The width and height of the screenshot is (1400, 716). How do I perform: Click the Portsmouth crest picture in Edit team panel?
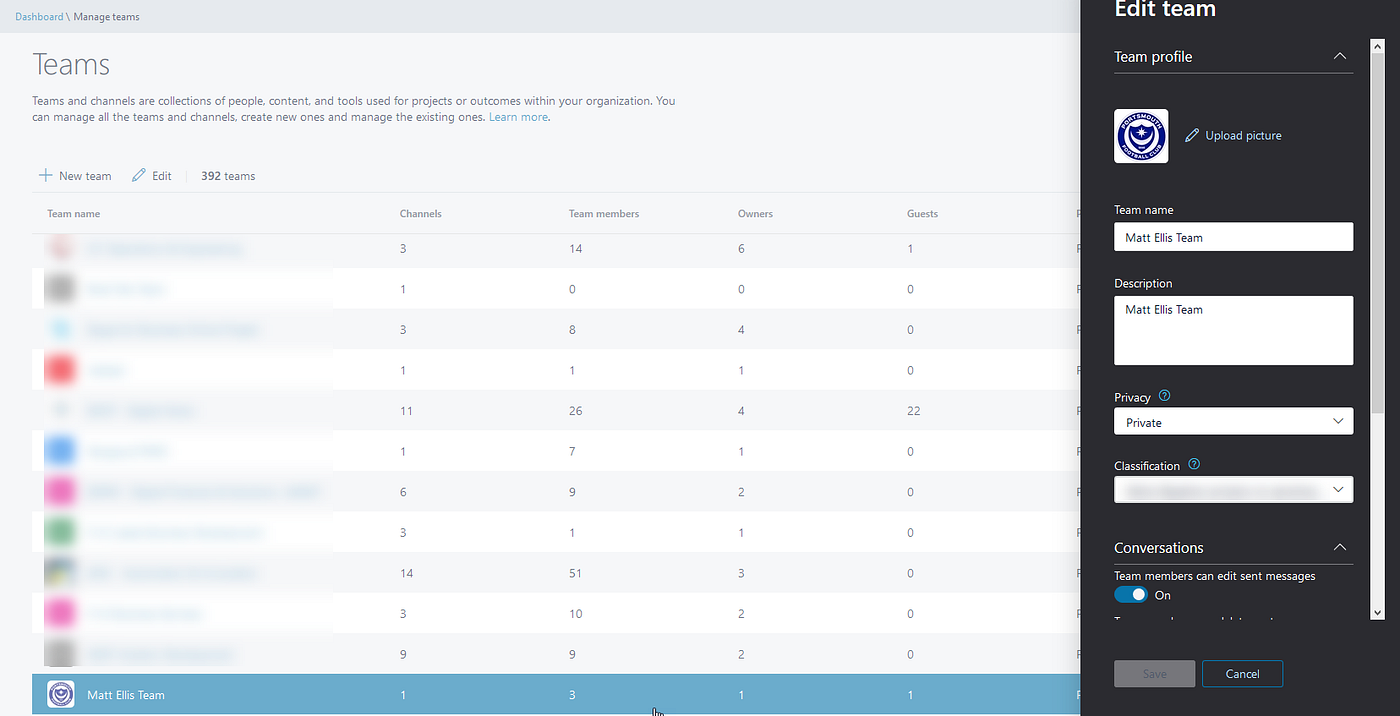pyautogui.click(x=1141, y=136)
